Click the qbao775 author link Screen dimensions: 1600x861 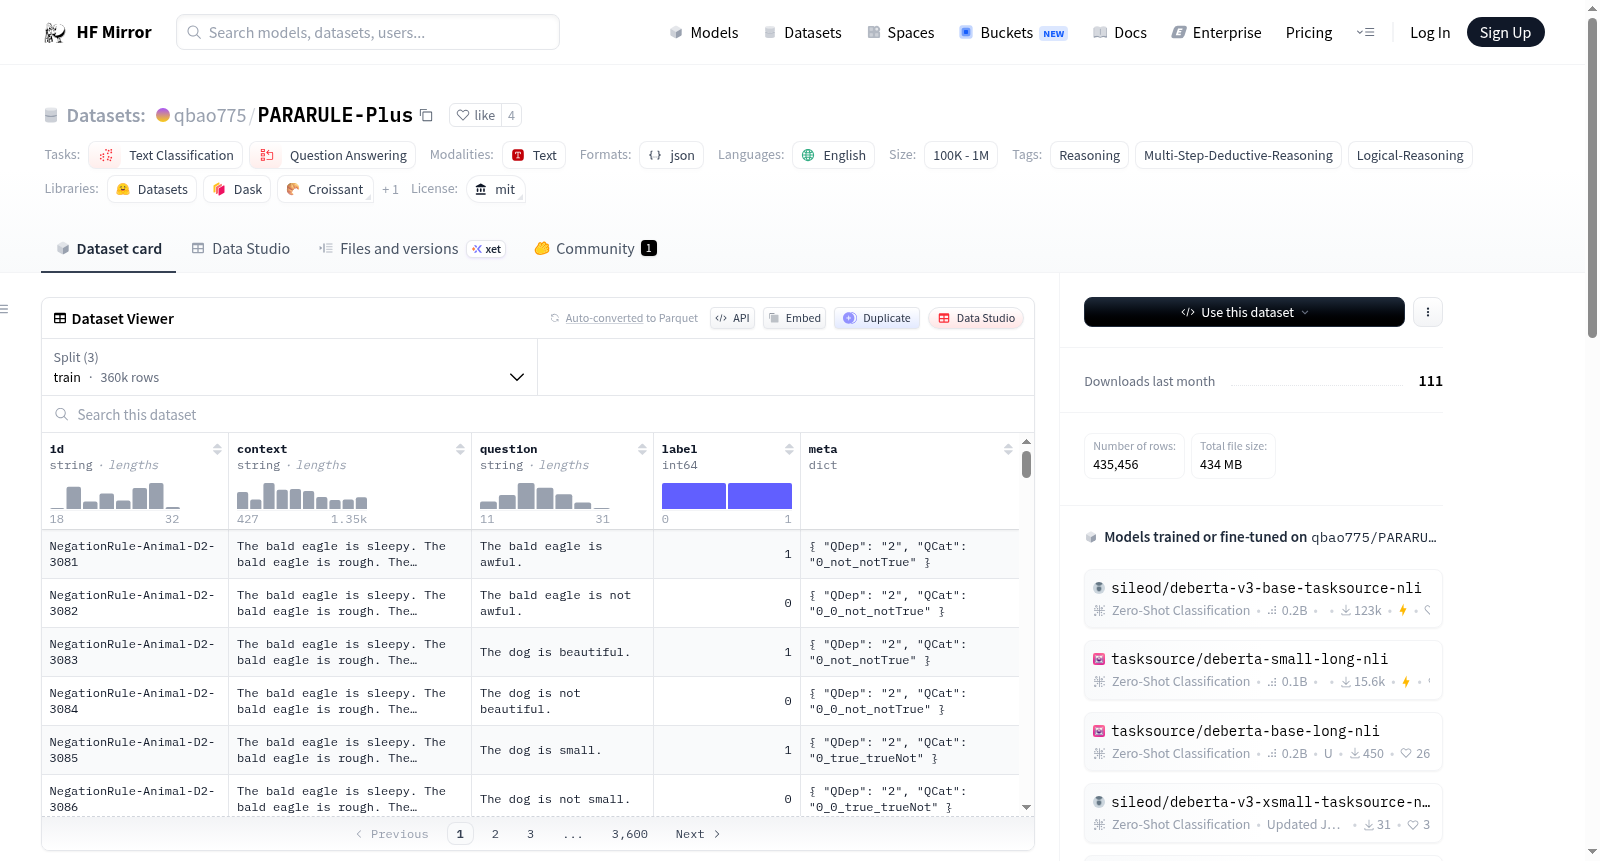pyautogui.click(x=210, y=115)
